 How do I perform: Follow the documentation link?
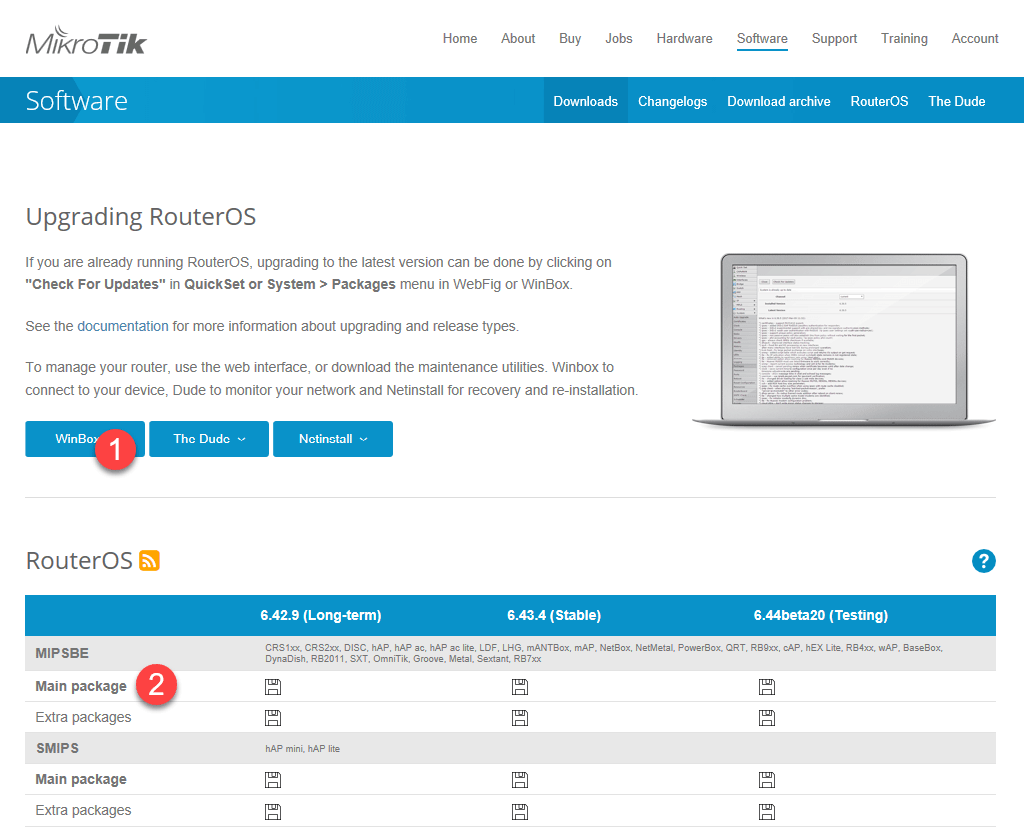122,326
